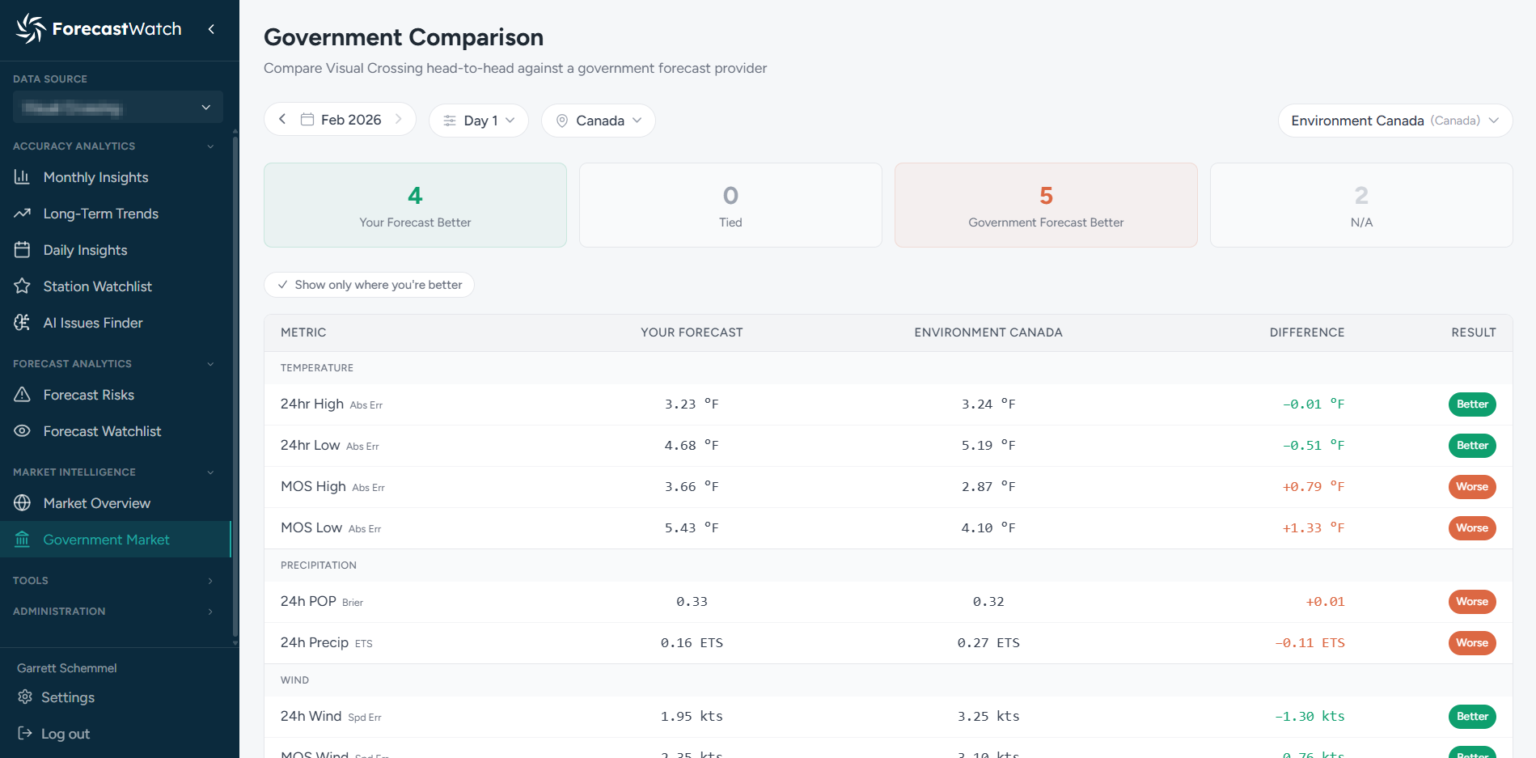Click the Long-Term Trends arrow icon

pos(22,213)
